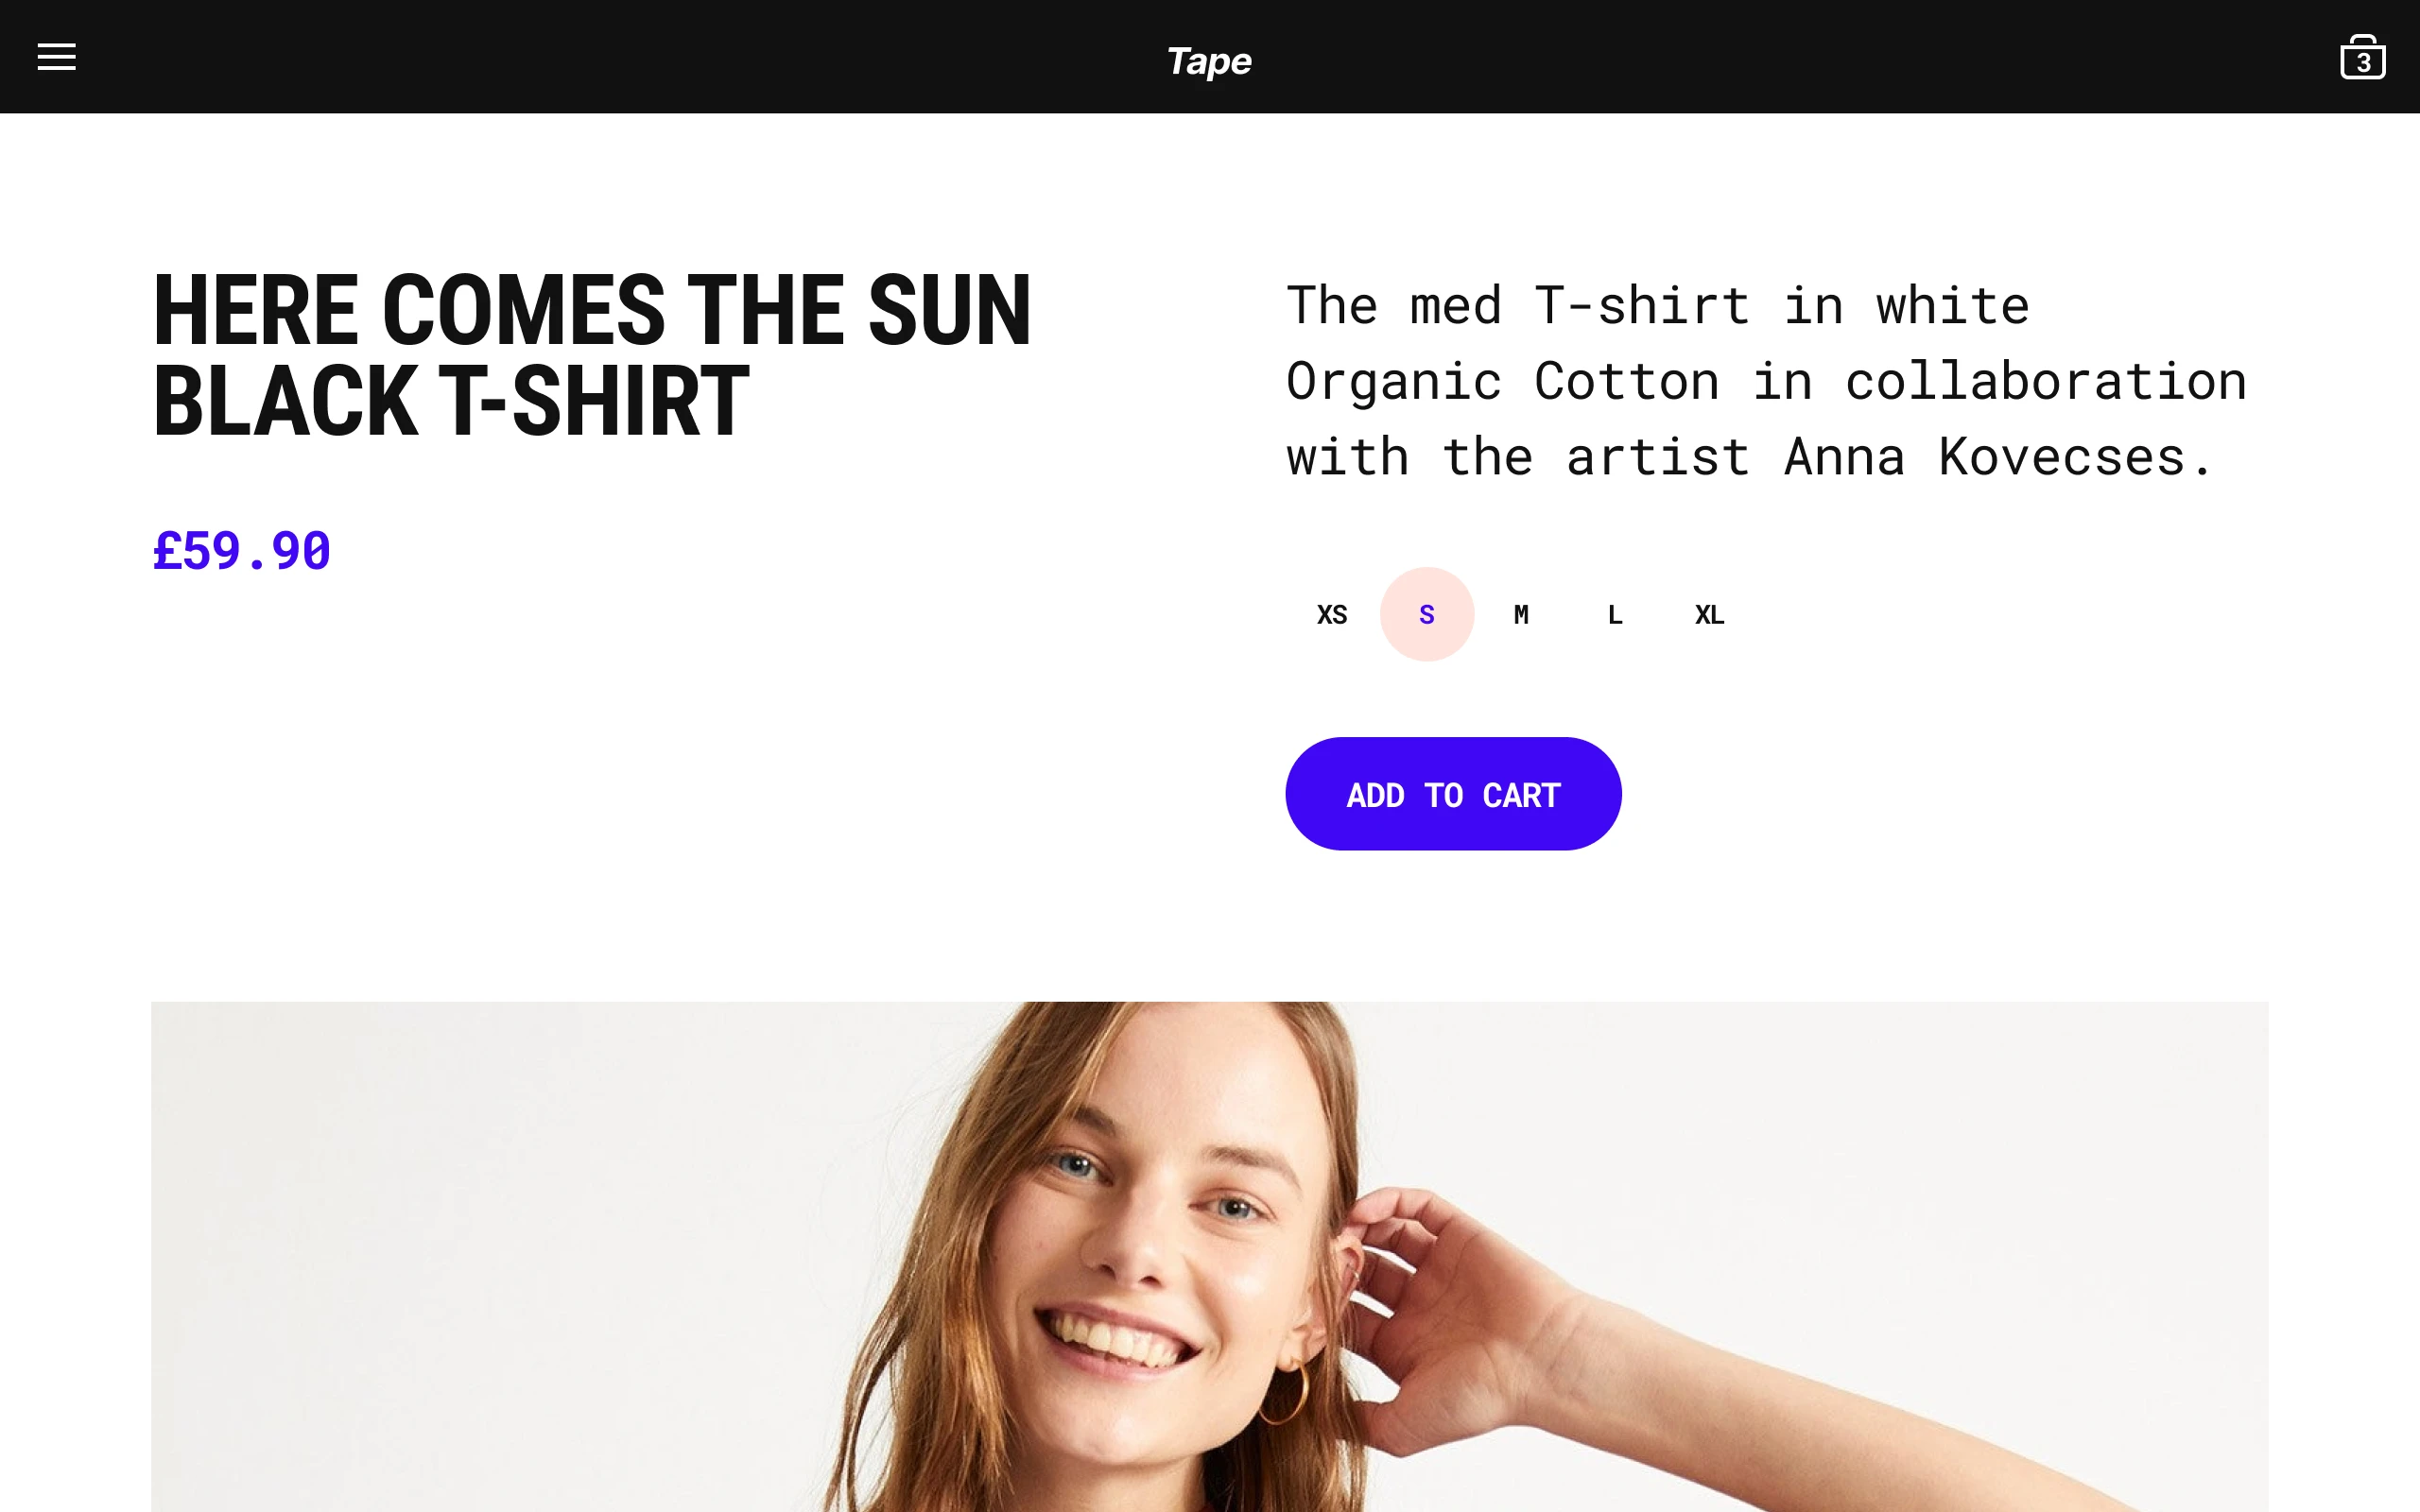2420x1512 pixels.
Task: Choose the highlighted S size option
Action: [1427, 615]
